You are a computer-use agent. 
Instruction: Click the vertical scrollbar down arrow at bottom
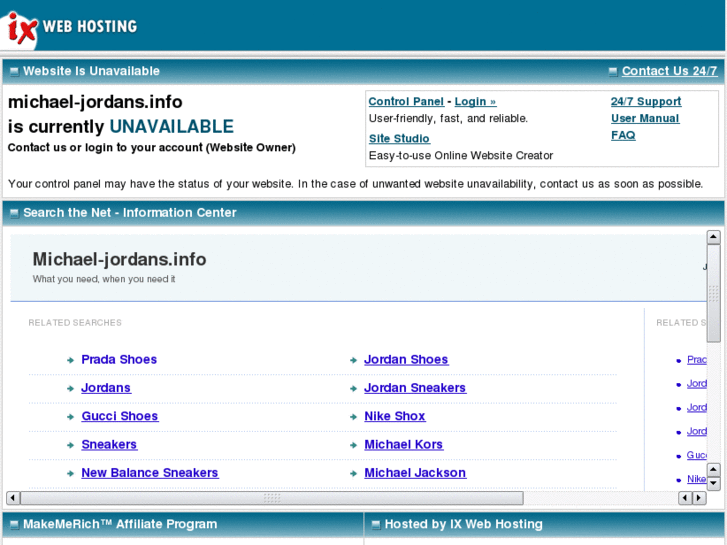(x=714, y=484)
